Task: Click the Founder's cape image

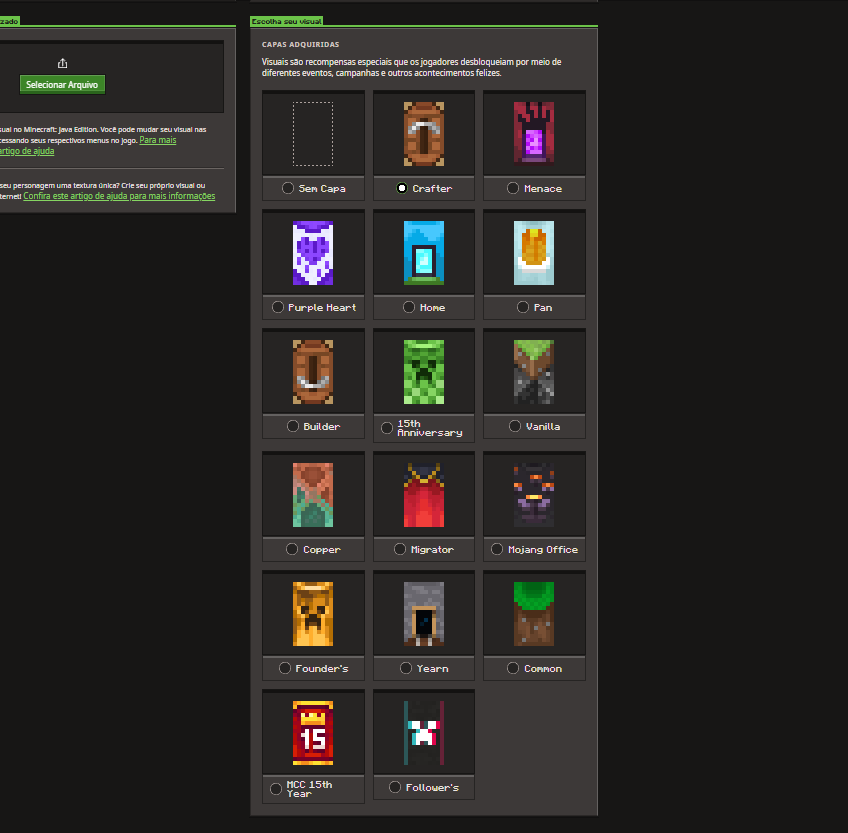Action: coord(313,614)
